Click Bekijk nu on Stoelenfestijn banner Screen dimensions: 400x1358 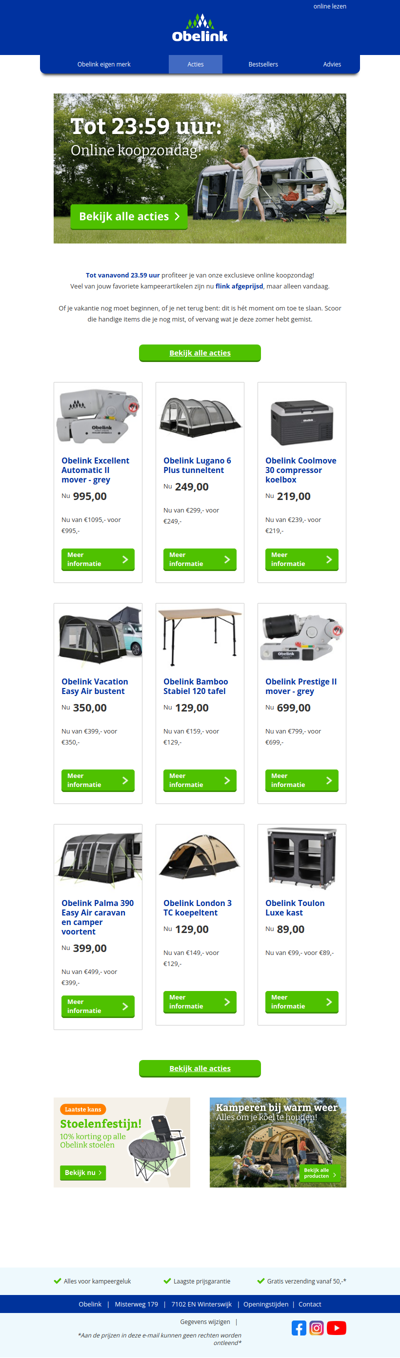(x=83, y=1172)
